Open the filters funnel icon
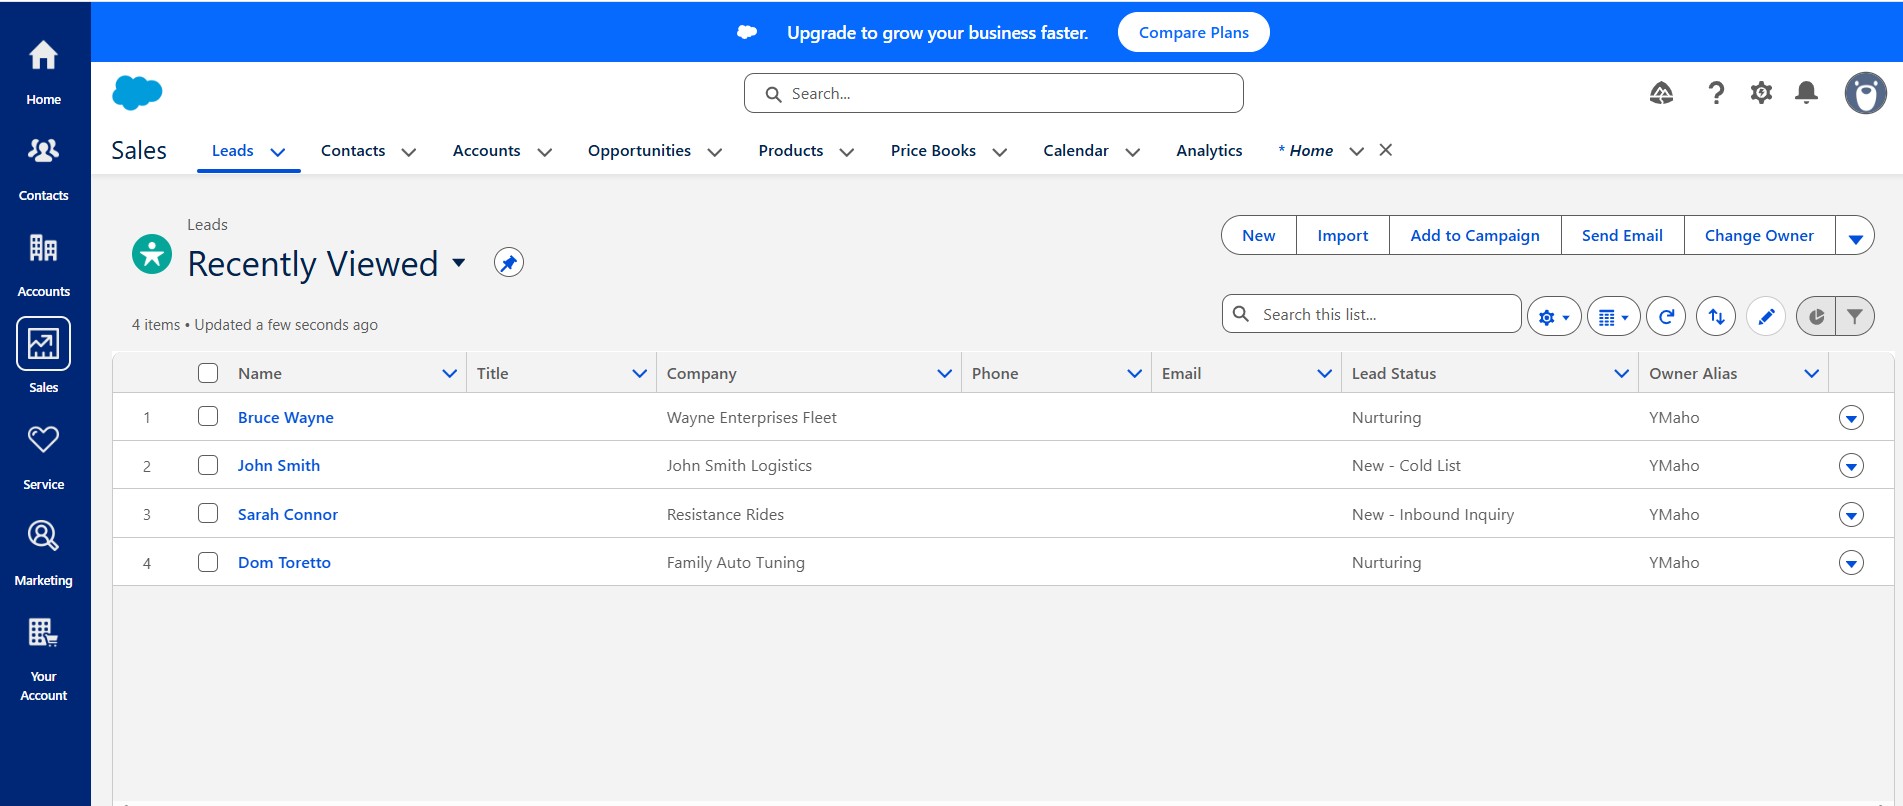Image resolution: width=1903 pixels, height=806 pixels. pos(1855,316)
